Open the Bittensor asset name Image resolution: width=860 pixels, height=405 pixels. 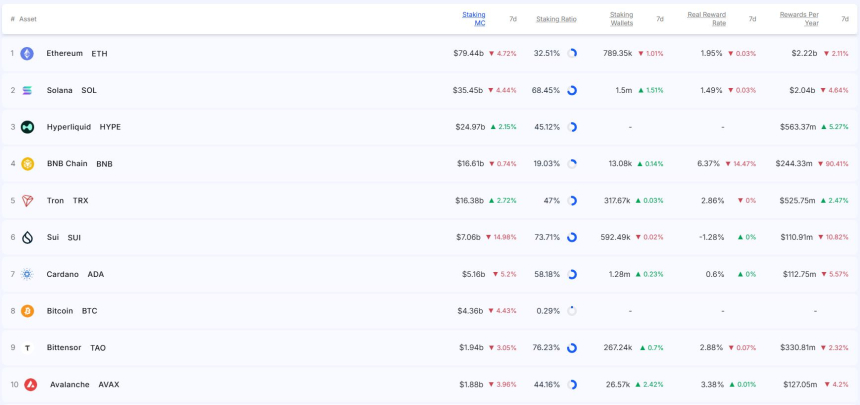coord(64,348)
